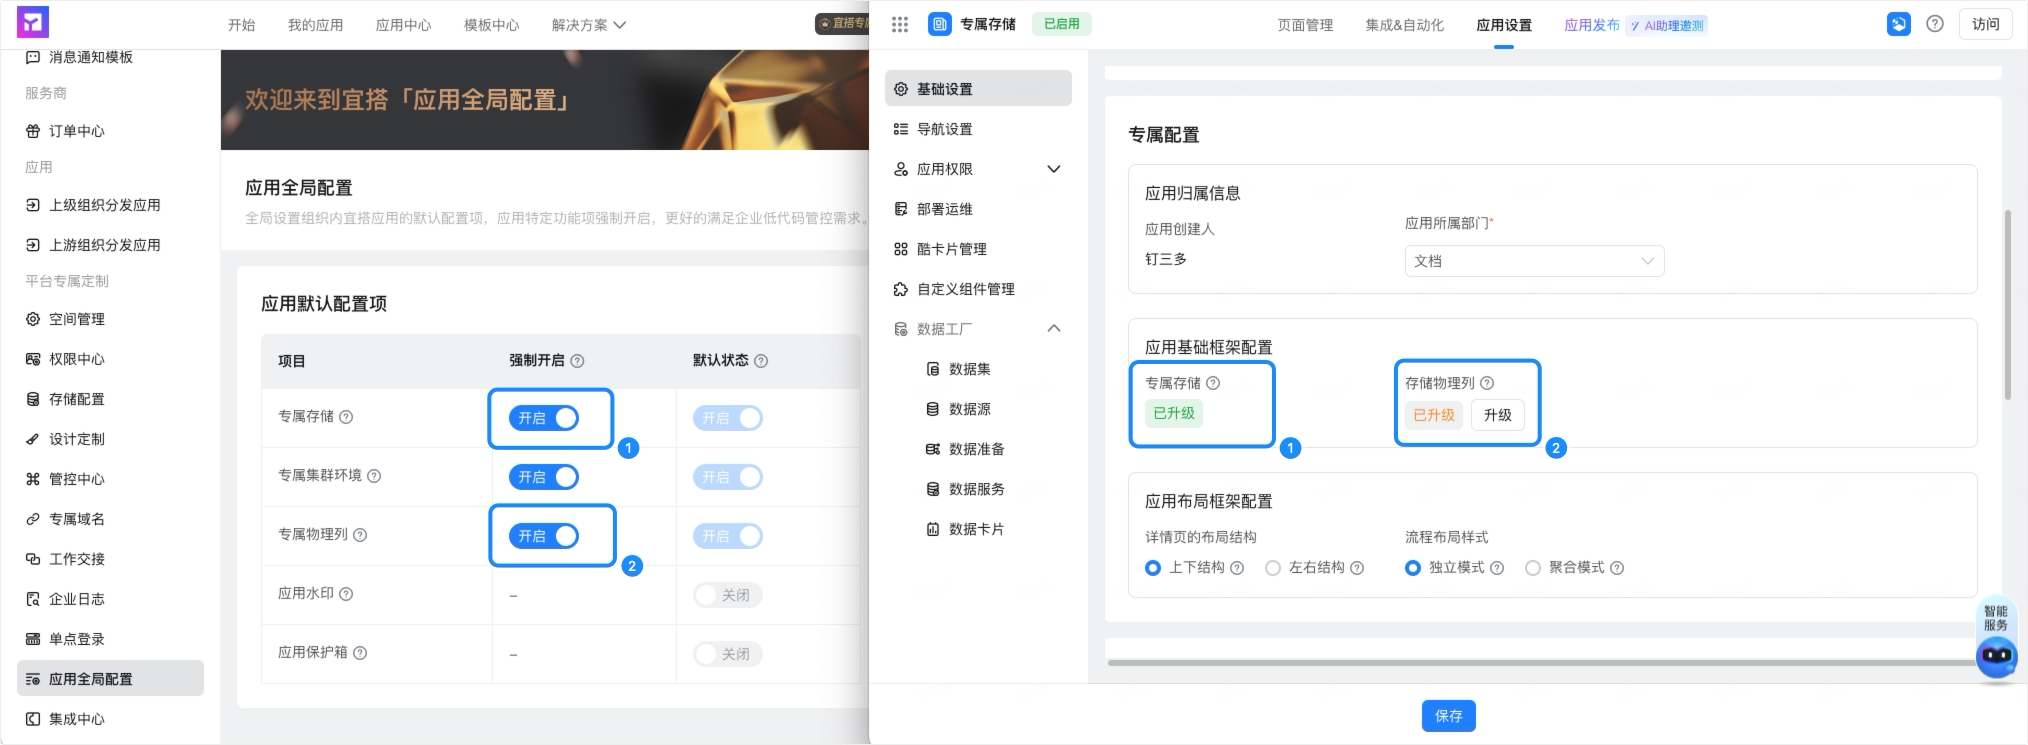This screenshot has height=745, width=2028.
Task: Click the info icon next to 专属存储 row
Action: [346, 417]
